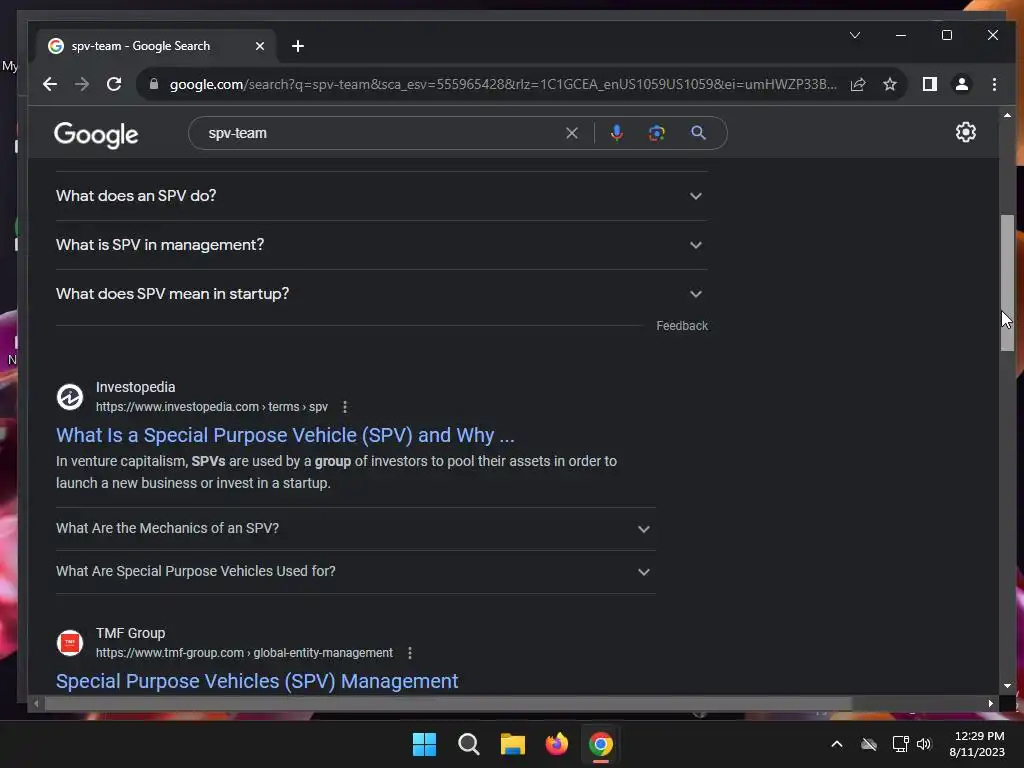Expand 'What is SPV in management?'
Viewport: 1024px width, 768px height.
[x=381, y=245]
